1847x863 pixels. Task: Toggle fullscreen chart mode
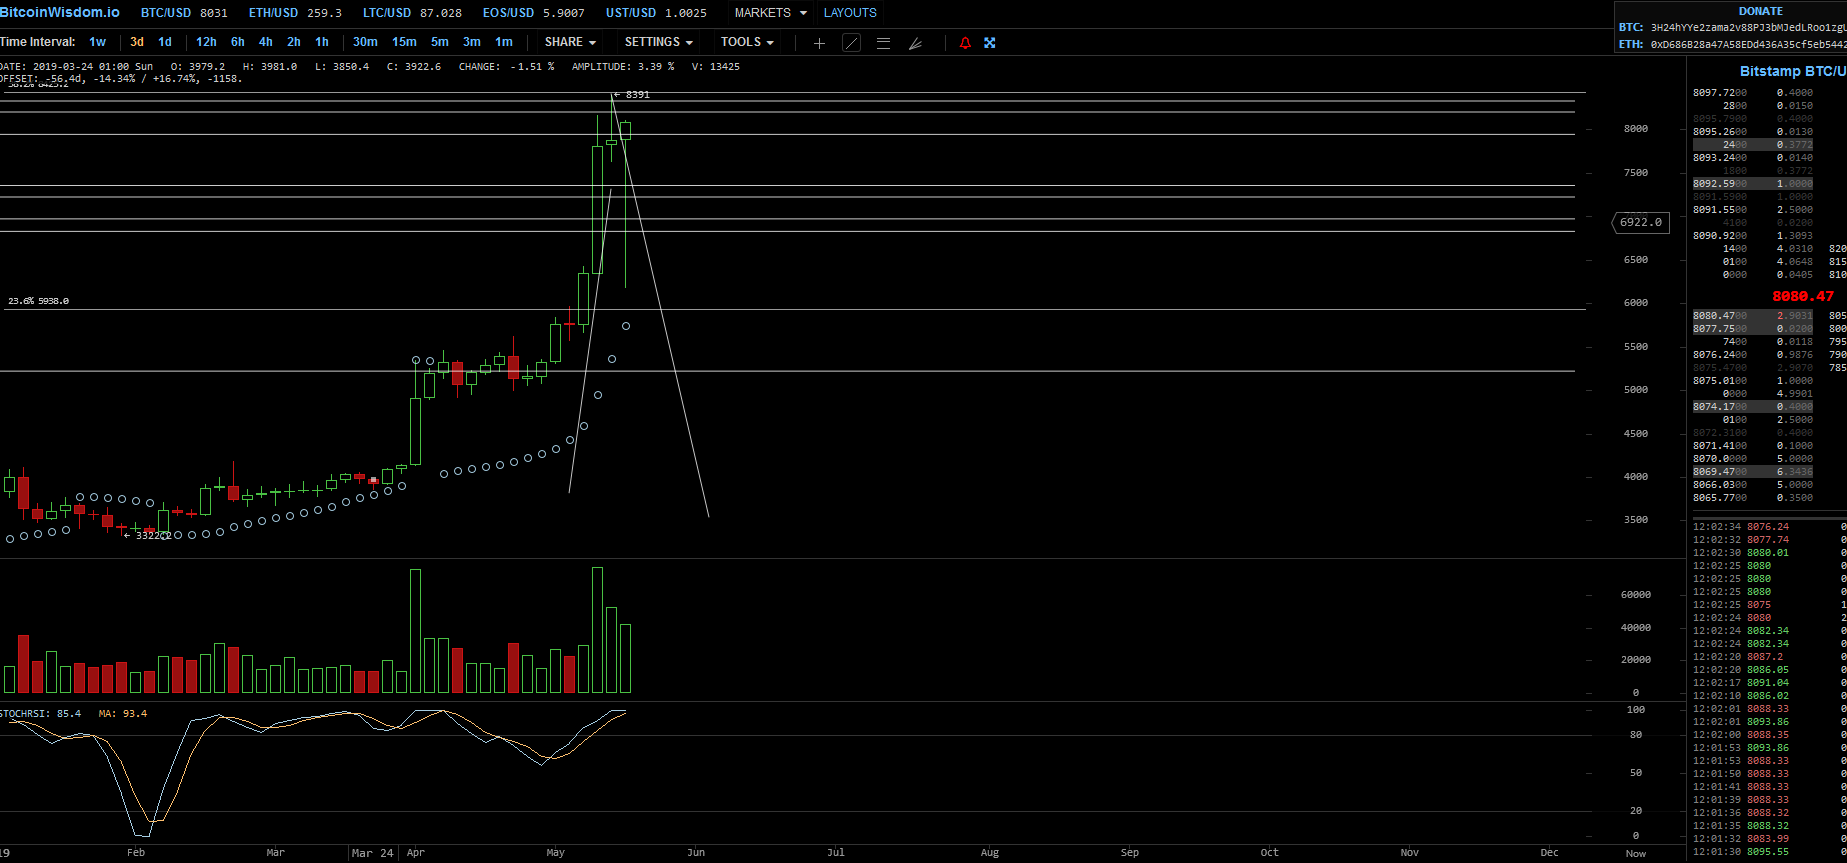990,43
